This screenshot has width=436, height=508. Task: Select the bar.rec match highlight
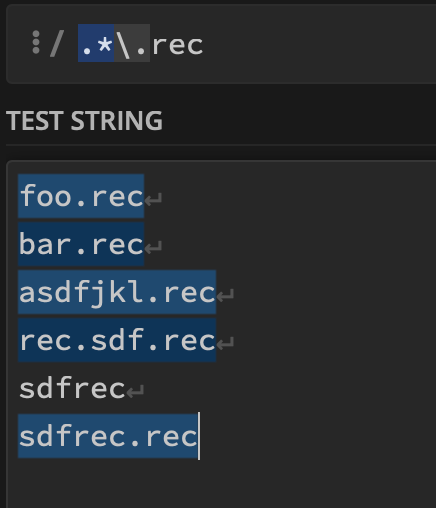click(x=81, y=244)
